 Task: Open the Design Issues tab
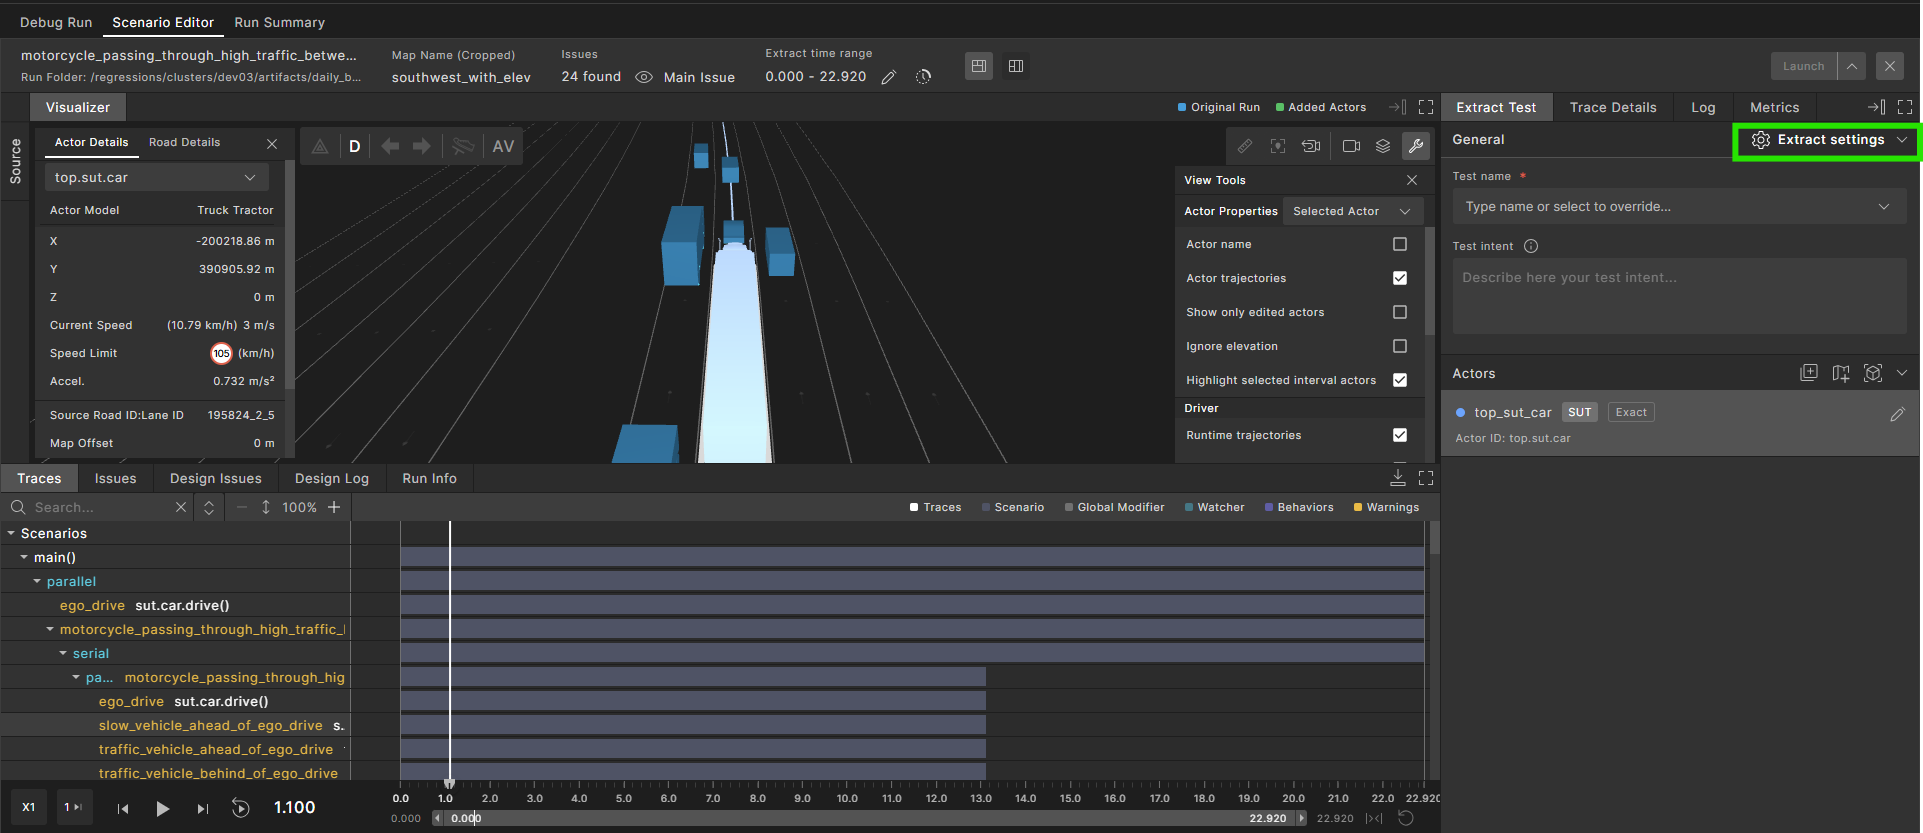(x=215, y=478)
